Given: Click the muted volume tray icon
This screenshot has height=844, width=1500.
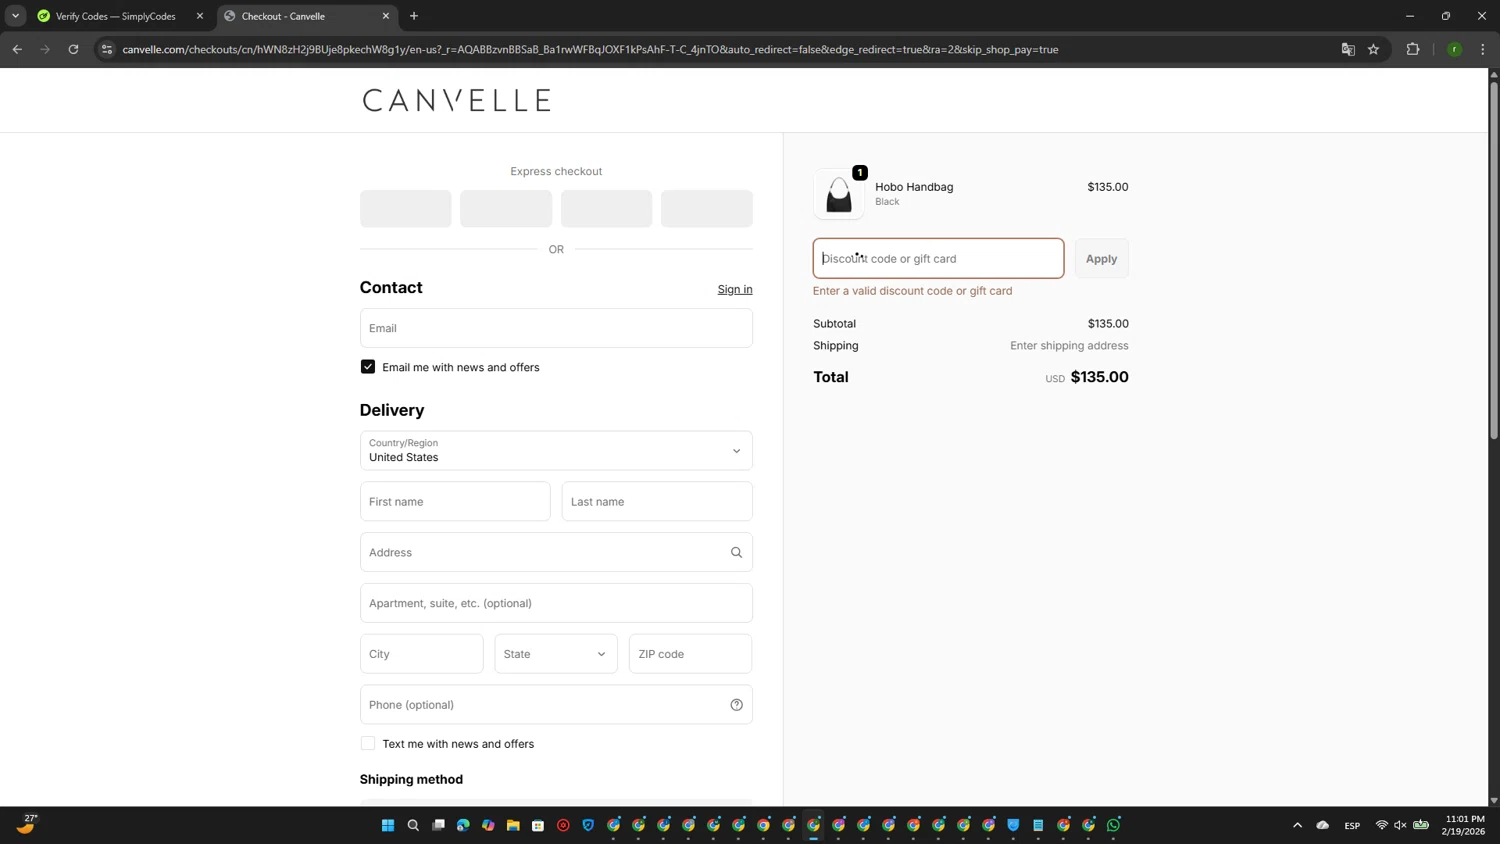Looking at the screenshot, I should coord(1400,825).
